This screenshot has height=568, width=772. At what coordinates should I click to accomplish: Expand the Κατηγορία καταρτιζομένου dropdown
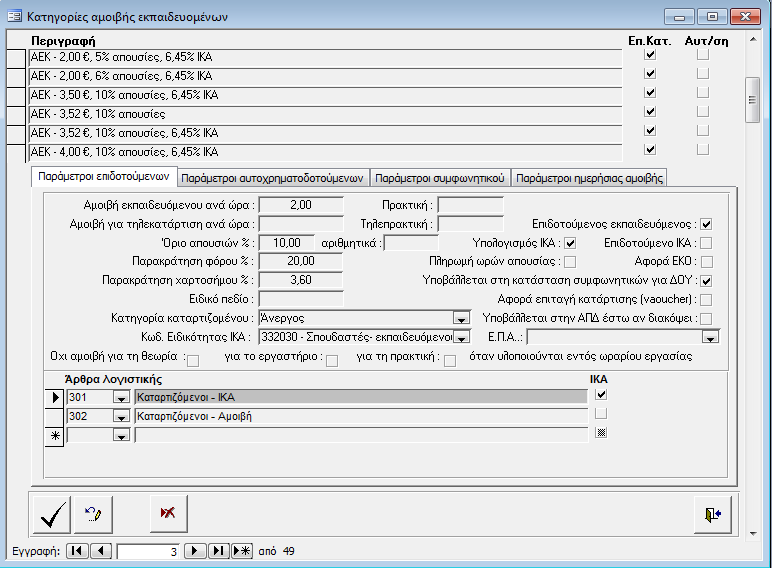coord(461,318)
